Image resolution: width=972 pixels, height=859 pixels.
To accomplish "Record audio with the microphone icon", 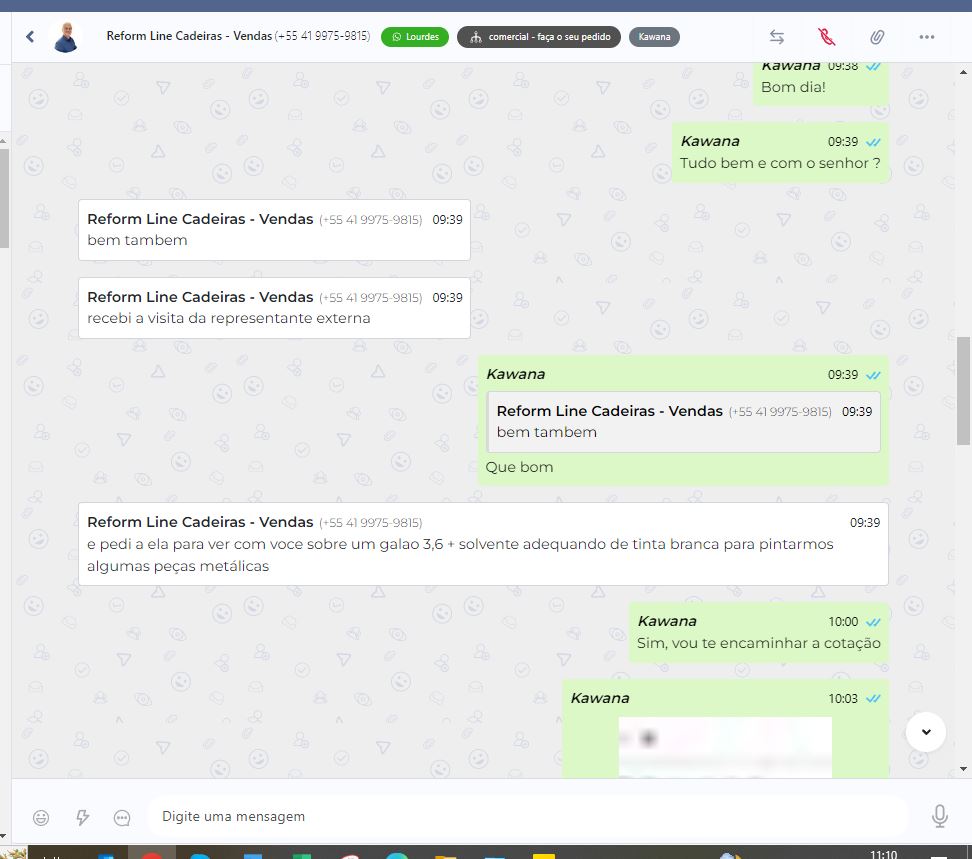I will tap(939, 816).
